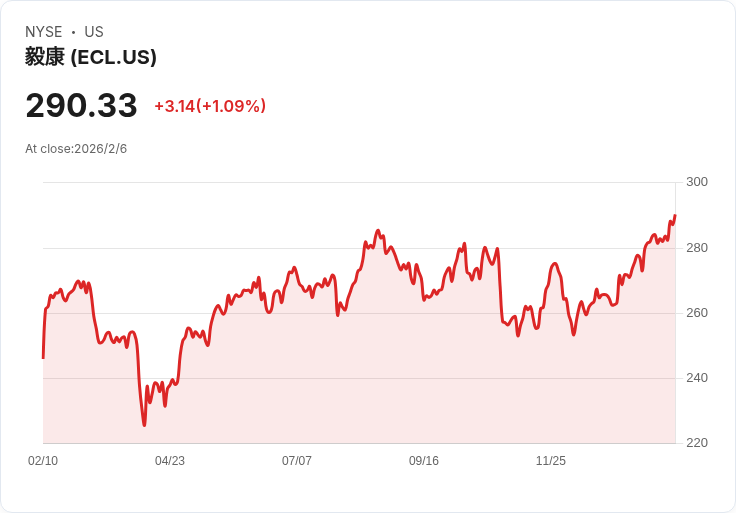Click the NYSE exchange label
The image size is (736, 513).
point(44,32)
